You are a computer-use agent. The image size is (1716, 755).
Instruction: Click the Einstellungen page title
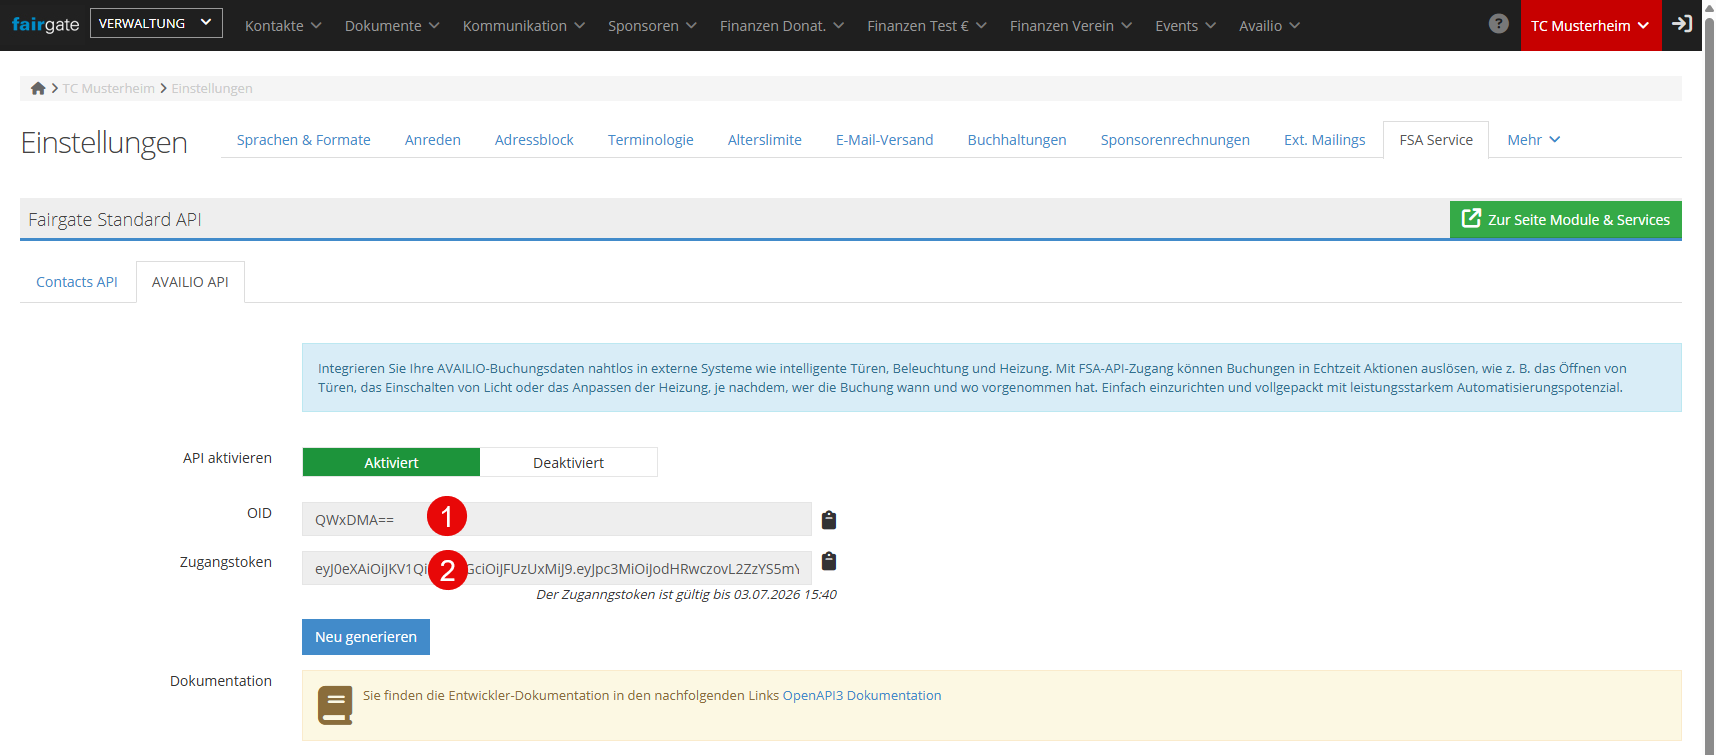[x=104, y=142]
